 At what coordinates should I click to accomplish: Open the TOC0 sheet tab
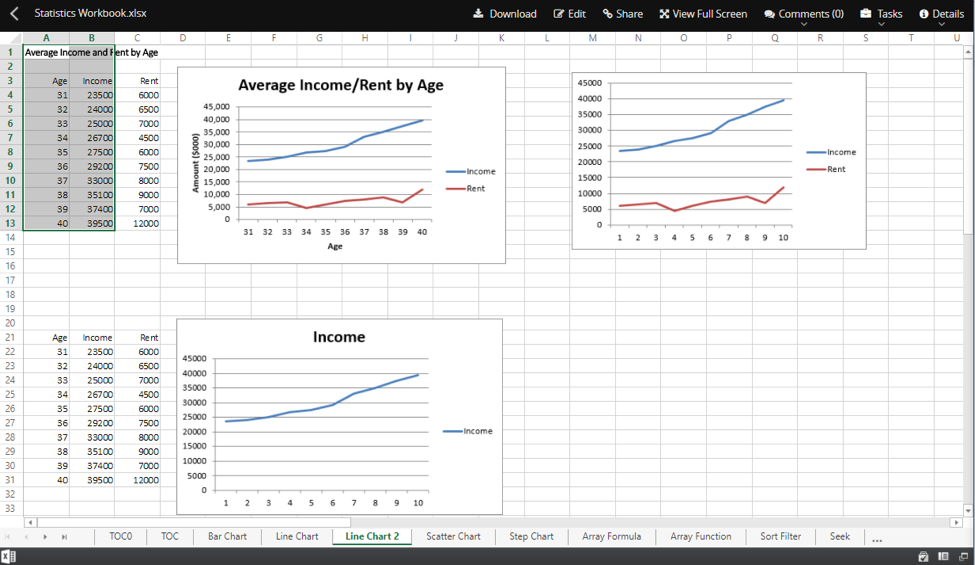121,536
